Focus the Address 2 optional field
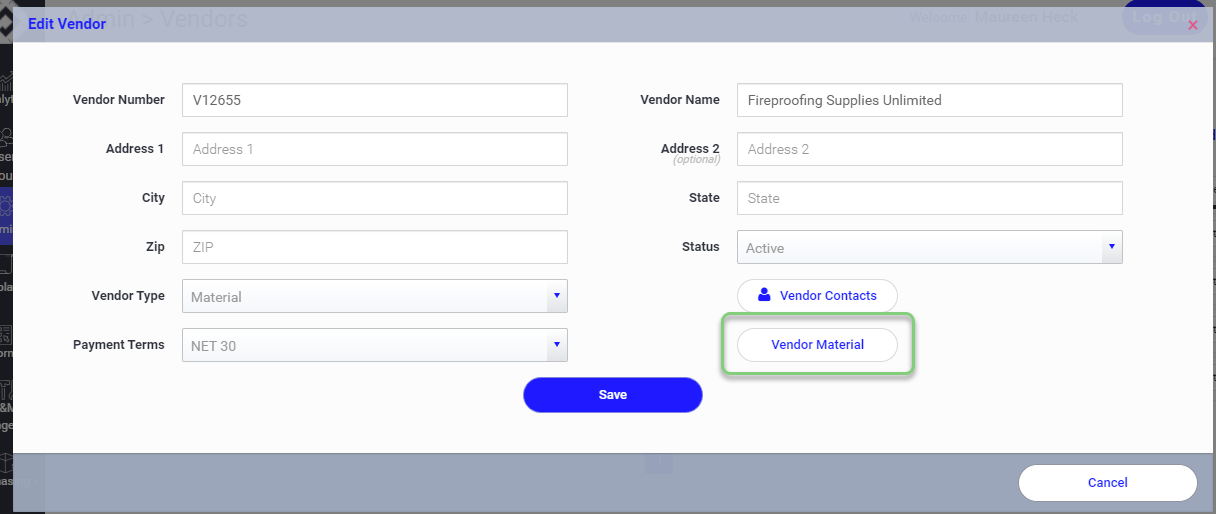1216x514 pixels. pos(930,149)
